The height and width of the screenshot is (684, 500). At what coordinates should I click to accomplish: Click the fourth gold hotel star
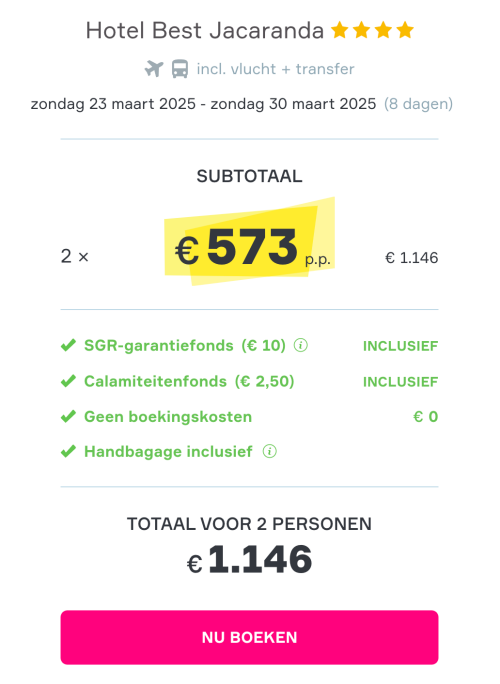point(405,30)
